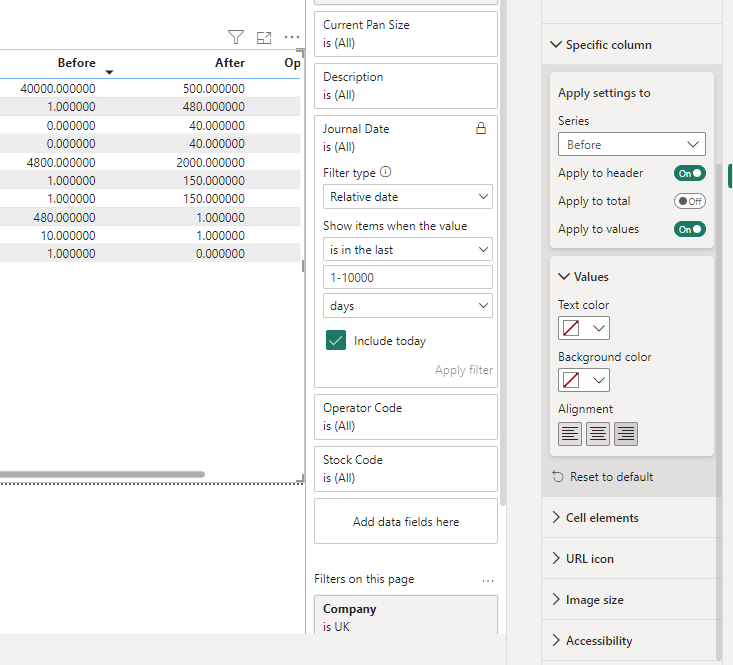Click table horizontal scrollbar

coord(102,474)
